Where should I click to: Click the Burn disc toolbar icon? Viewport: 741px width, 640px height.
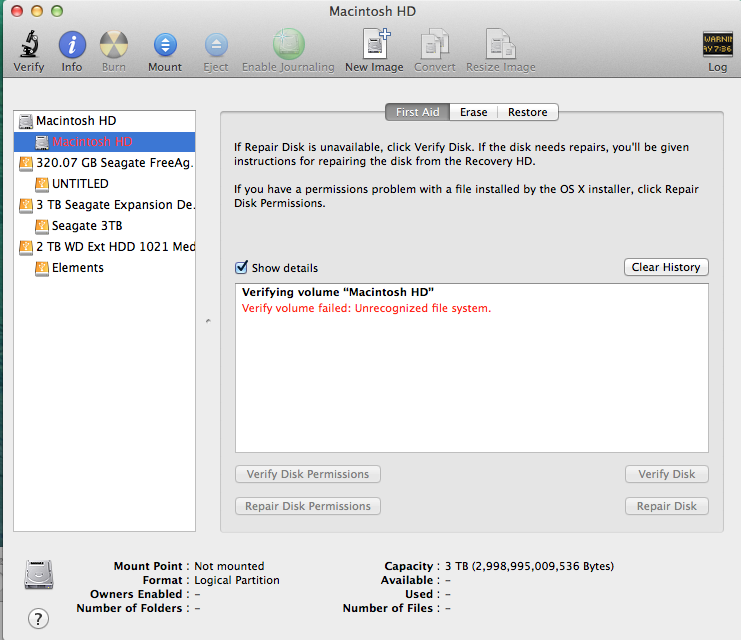tap(114, 45)
